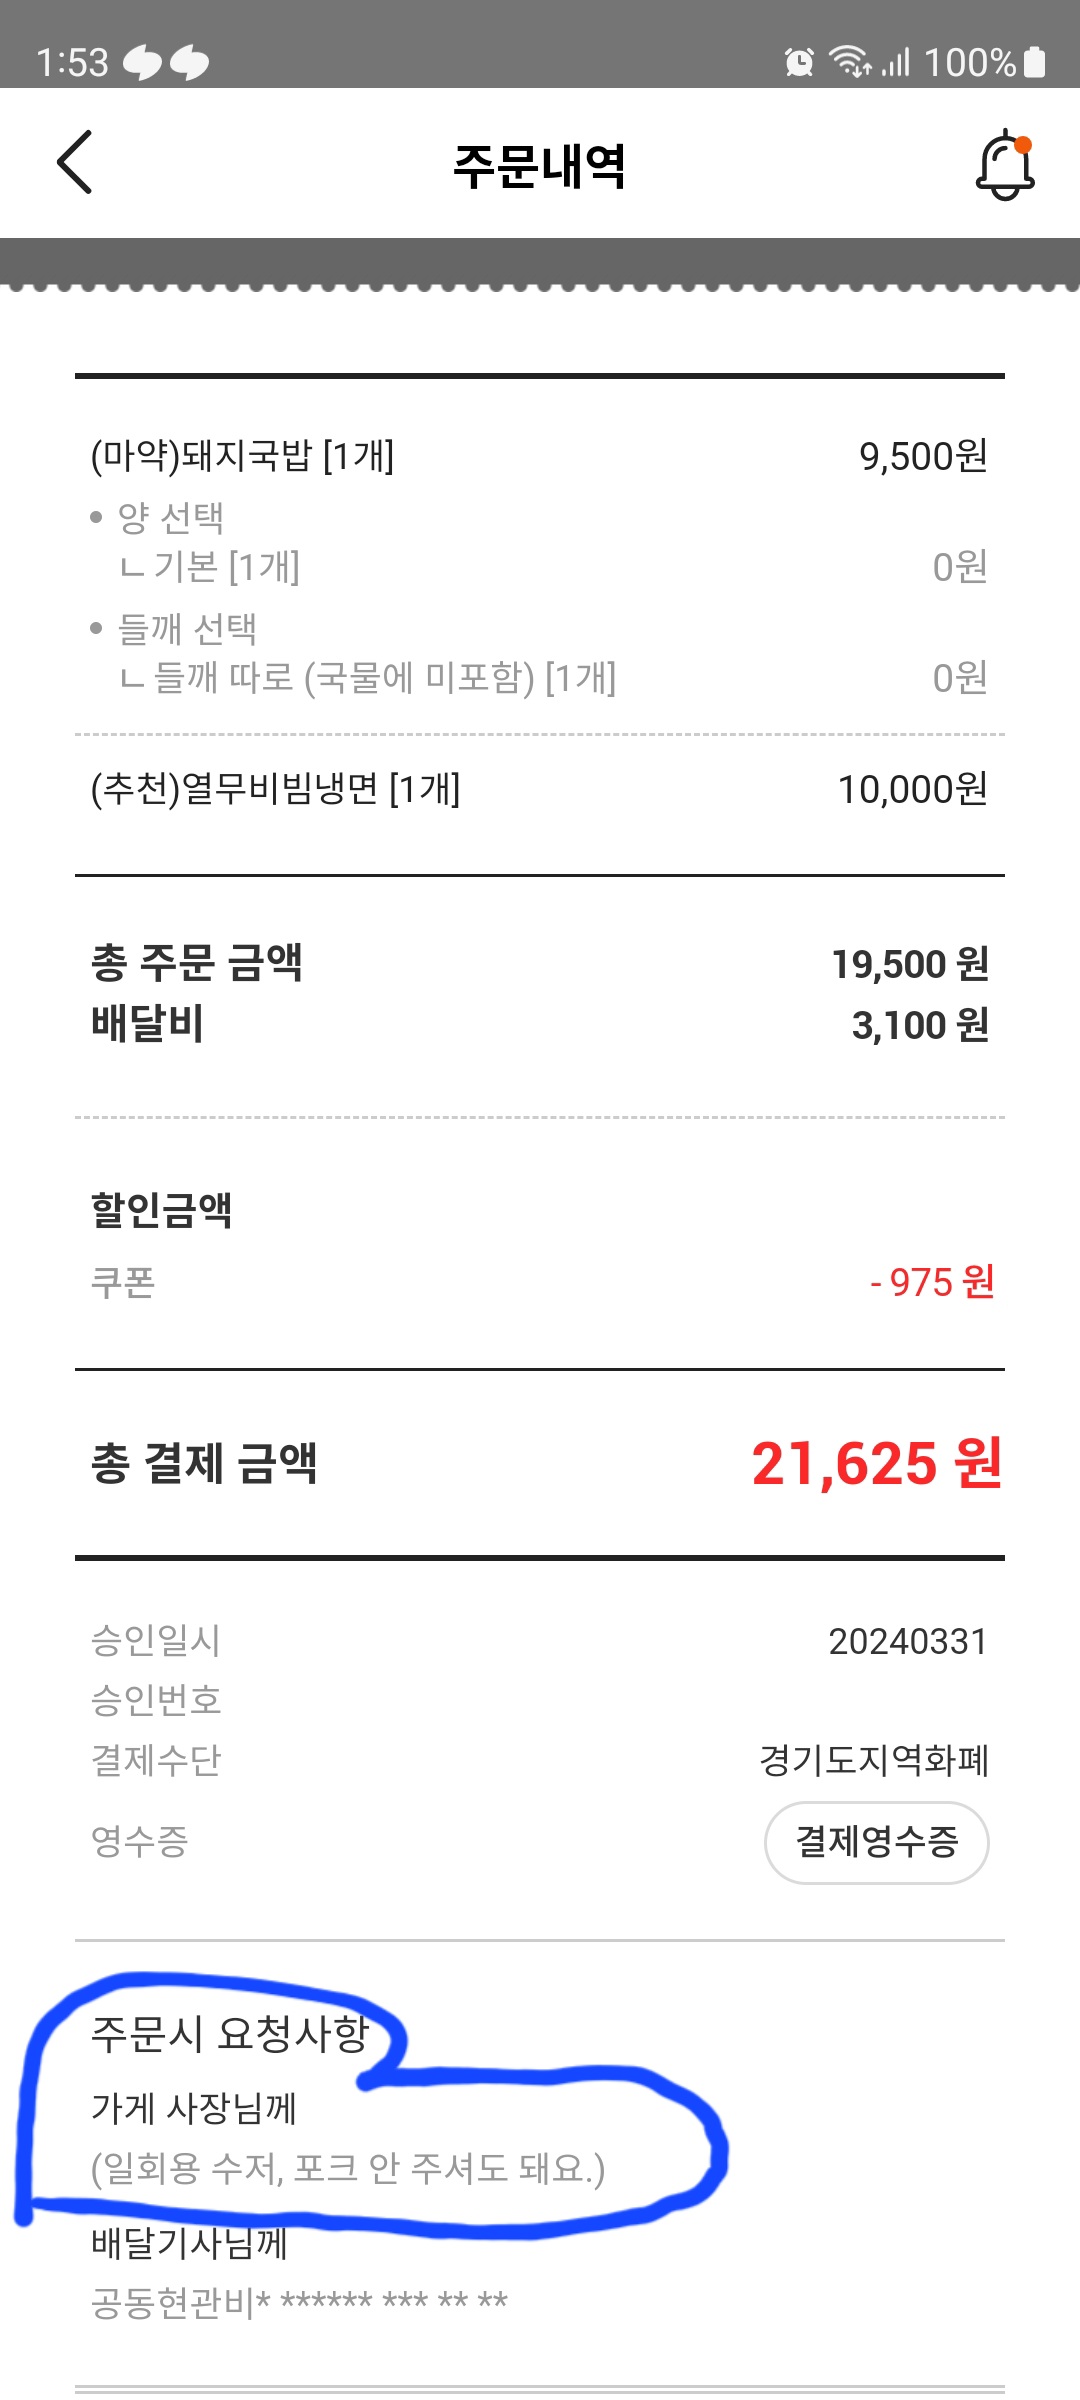Open notifications bell icon
The height and width of the screenshot is (2400, 1080).
pos(1005,165)
